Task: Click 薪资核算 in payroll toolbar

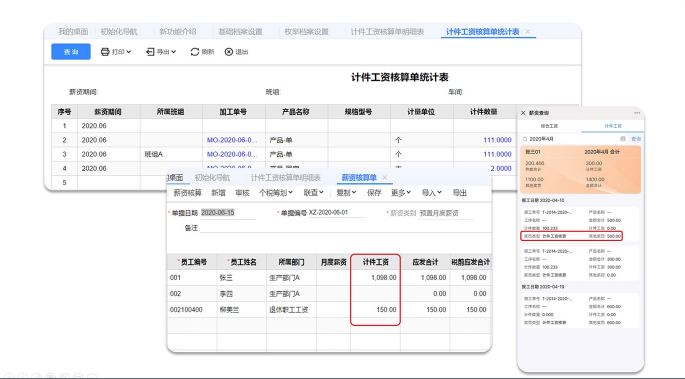Action: pos(187,193)
